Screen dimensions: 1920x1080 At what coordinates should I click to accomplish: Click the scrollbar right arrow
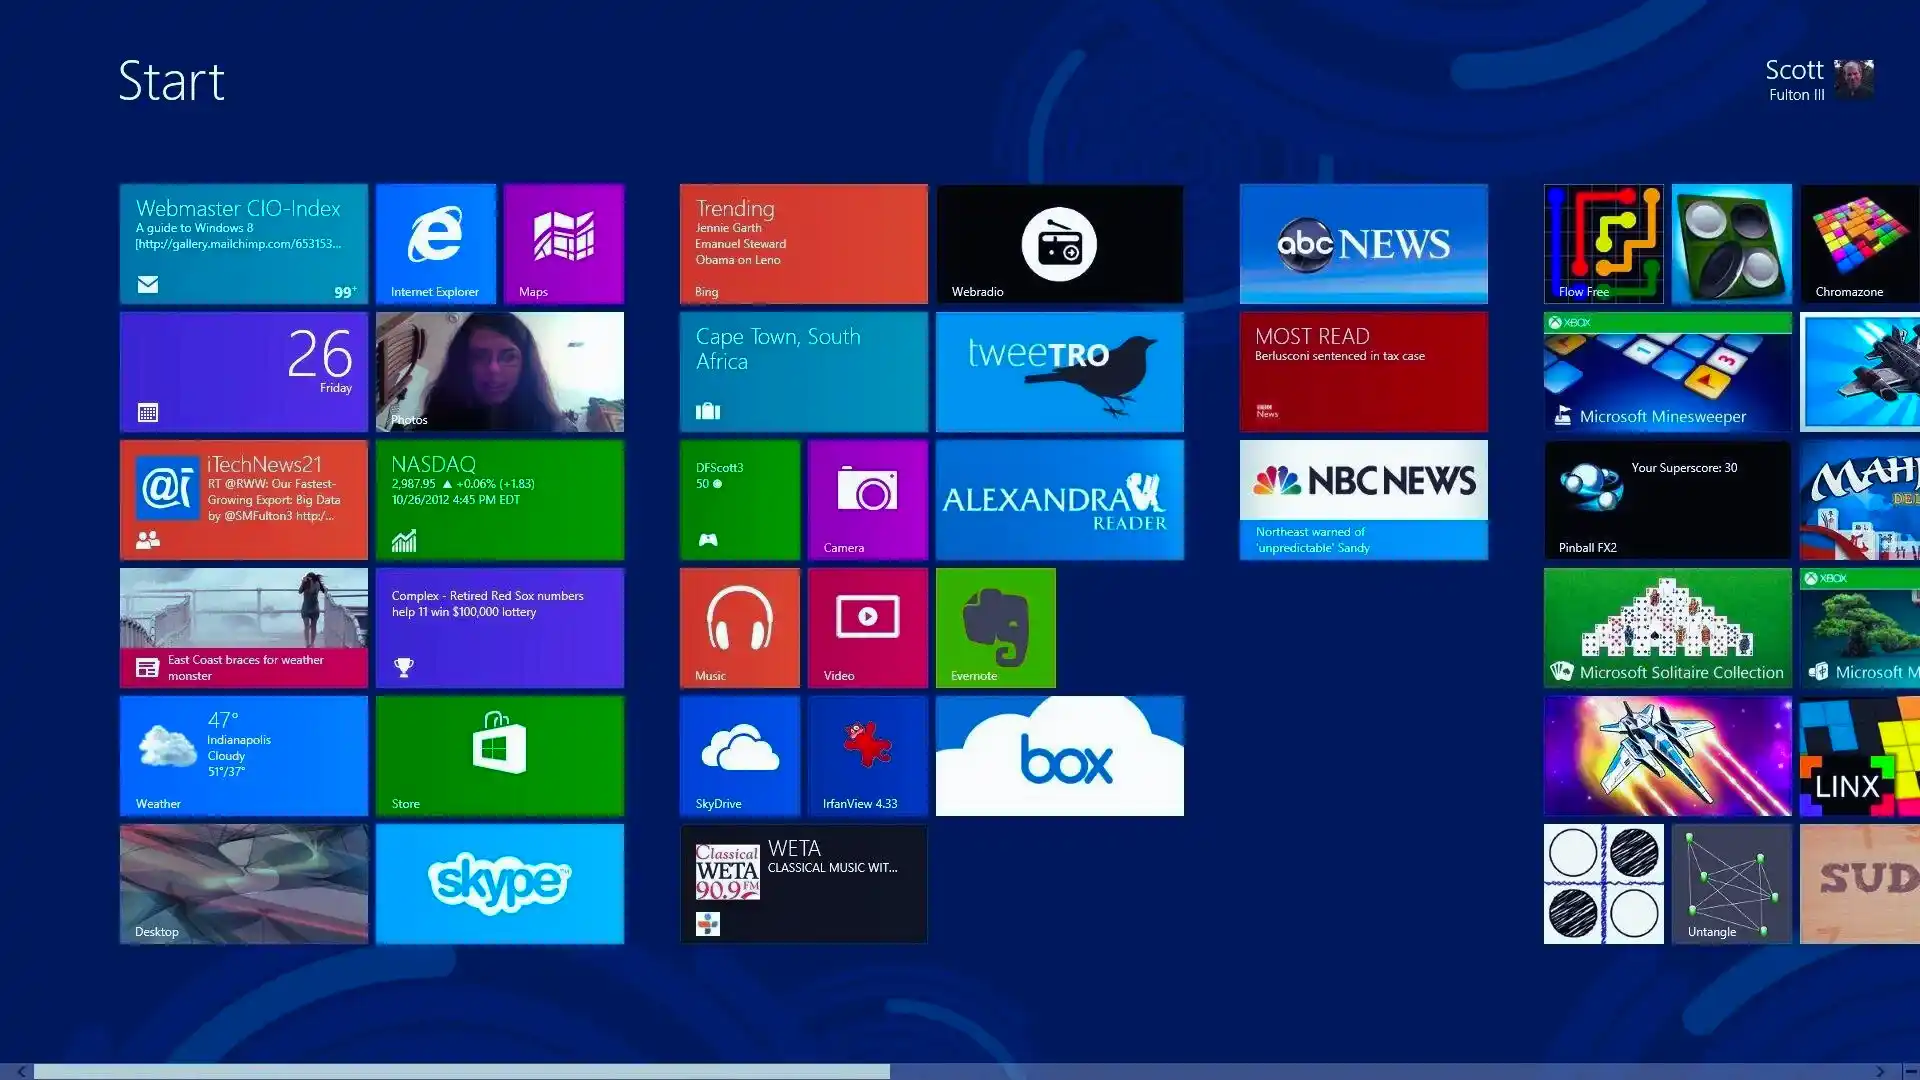(1880, 1071)
